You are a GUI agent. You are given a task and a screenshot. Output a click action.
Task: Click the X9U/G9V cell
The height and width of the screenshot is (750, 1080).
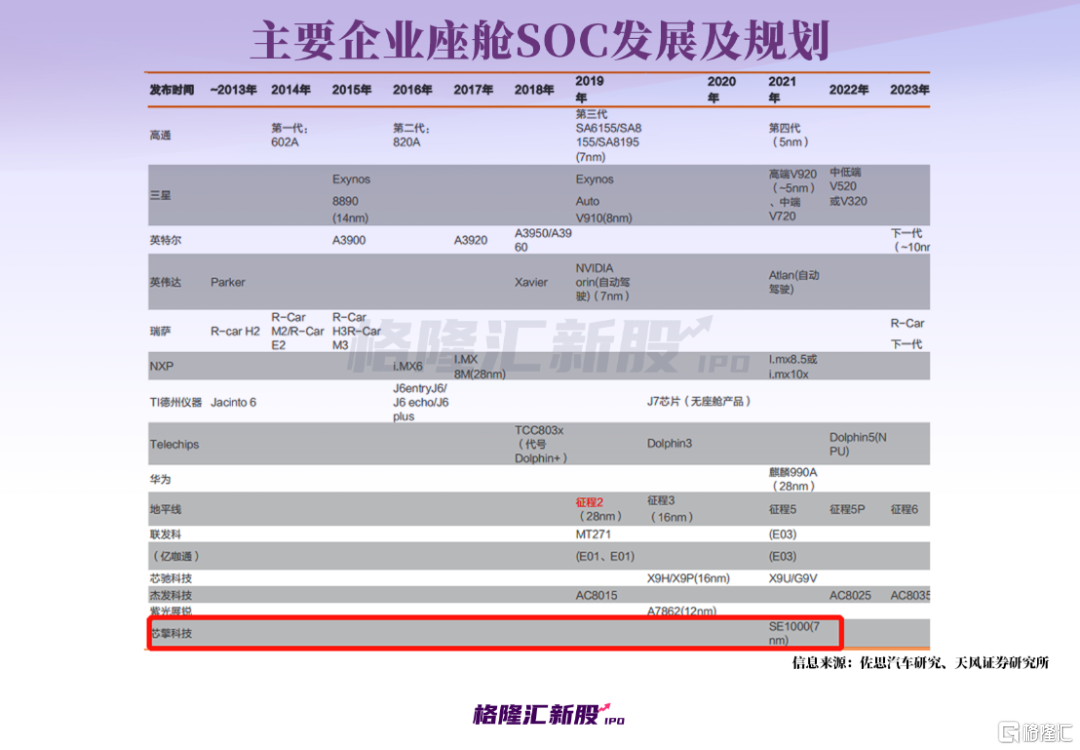pos(793,579)
